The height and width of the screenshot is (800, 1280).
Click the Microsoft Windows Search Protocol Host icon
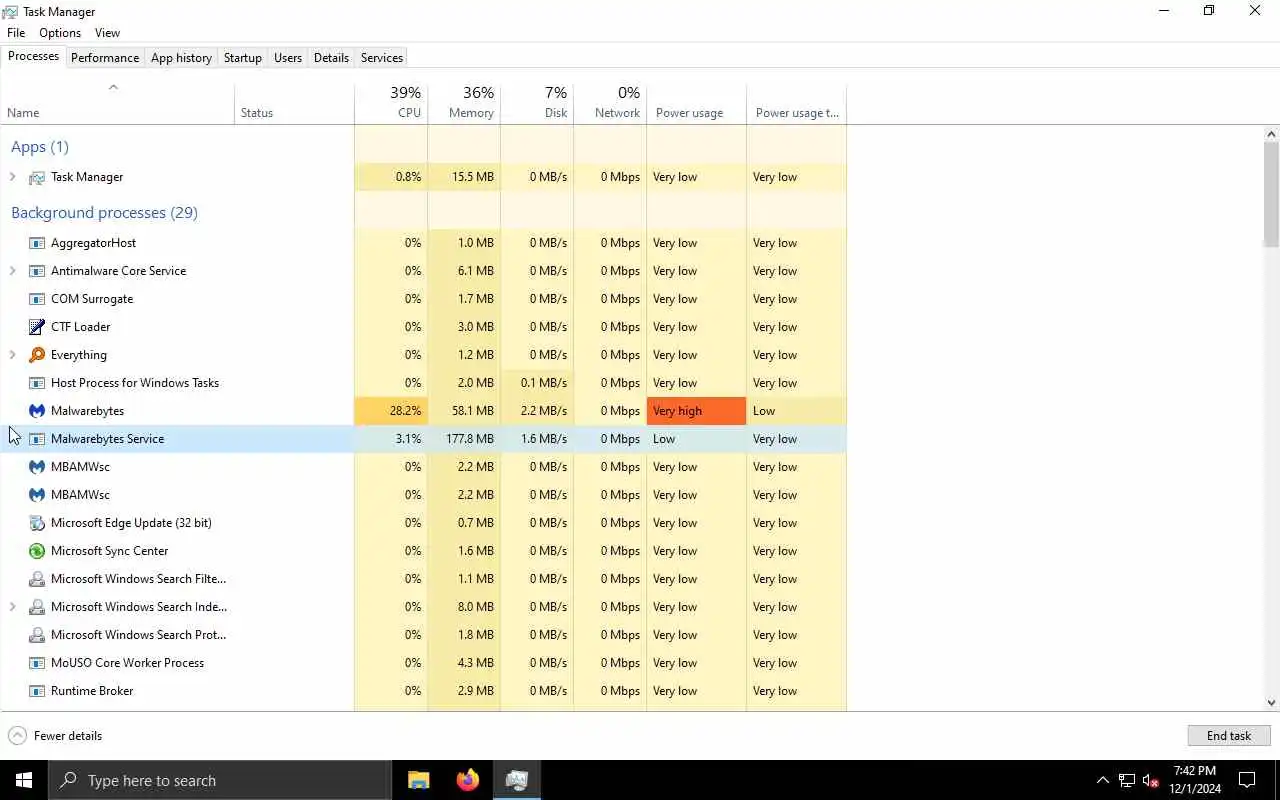tap(37, 635)
